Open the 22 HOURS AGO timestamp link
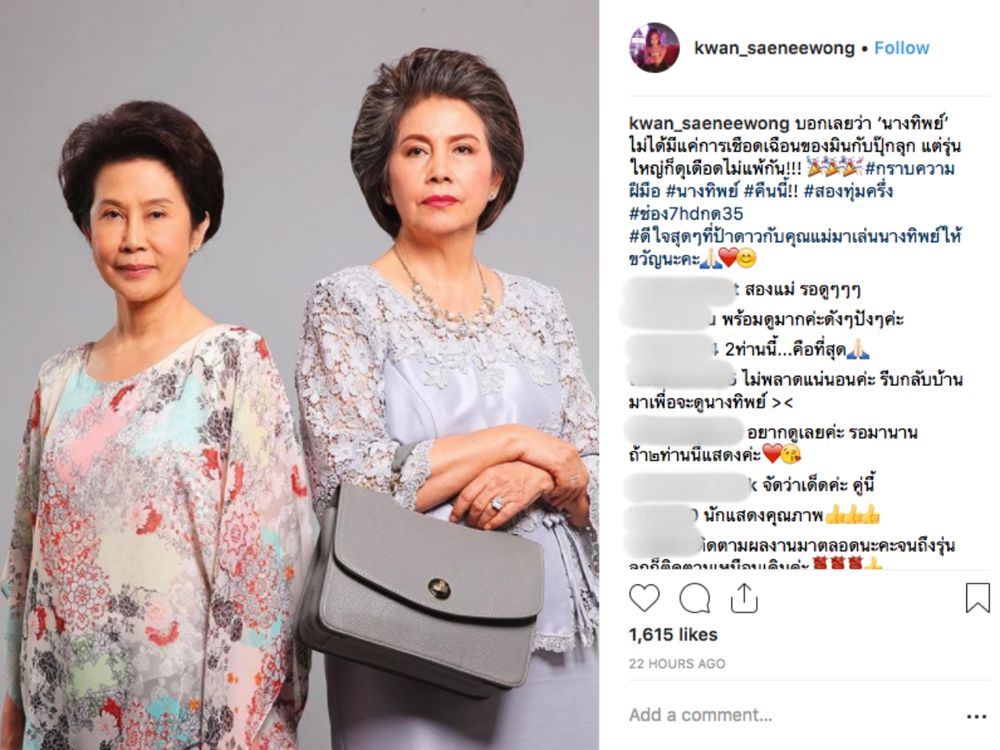 point(677,663)
